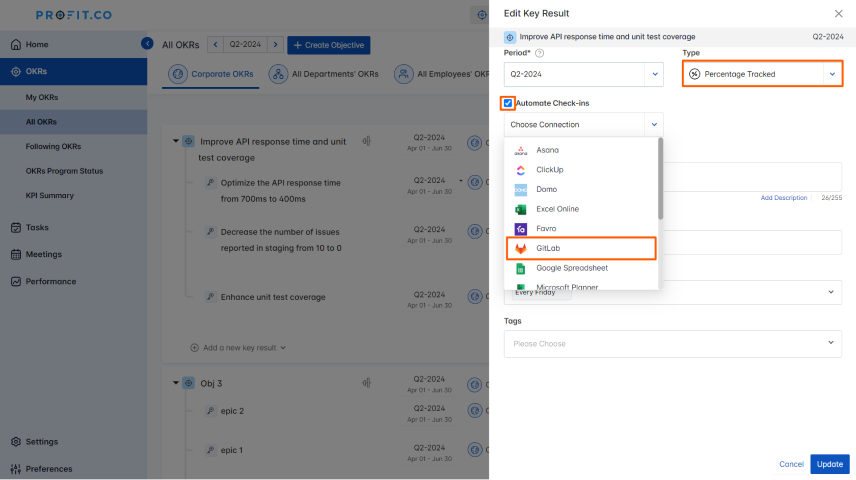Click the OKRs target icon in sidebar
This screenshot has height=480, width=856.
(16, 72)
